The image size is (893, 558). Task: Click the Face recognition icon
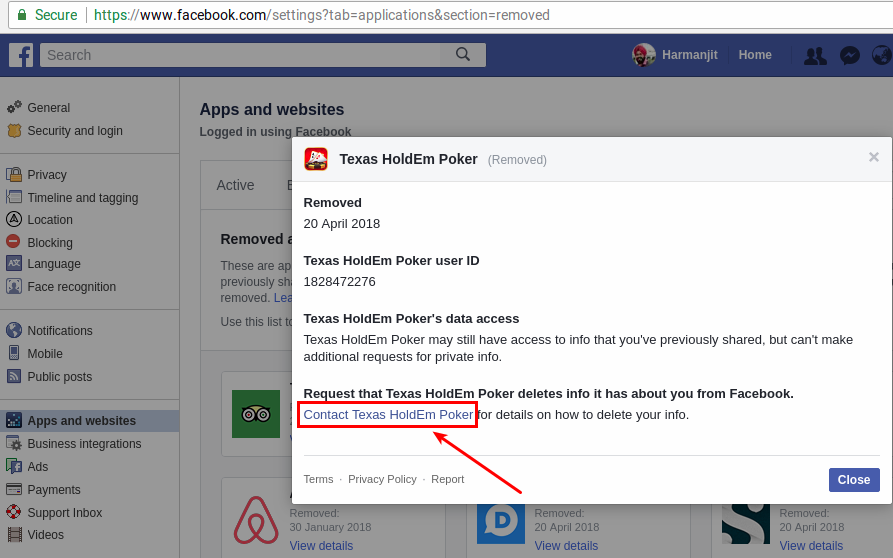point(14,286)
